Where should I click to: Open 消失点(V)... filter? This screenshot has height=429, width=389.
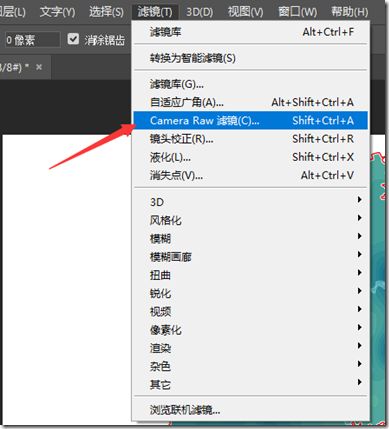[x=251, y=175]
